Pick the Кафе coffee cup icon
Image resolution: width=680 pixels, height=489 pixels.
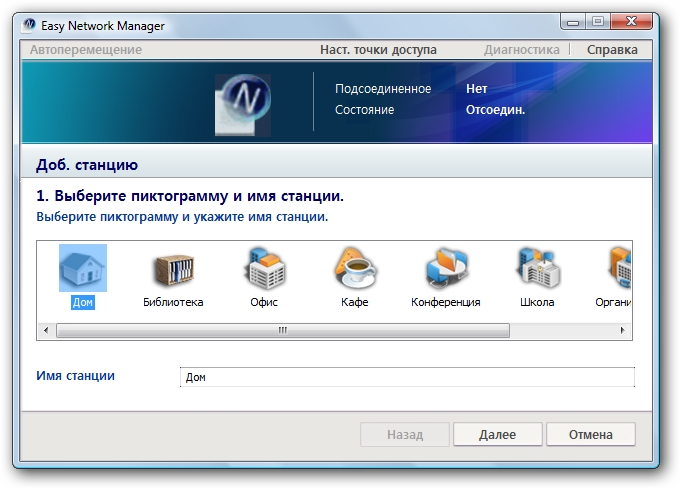tap(355, 268)
